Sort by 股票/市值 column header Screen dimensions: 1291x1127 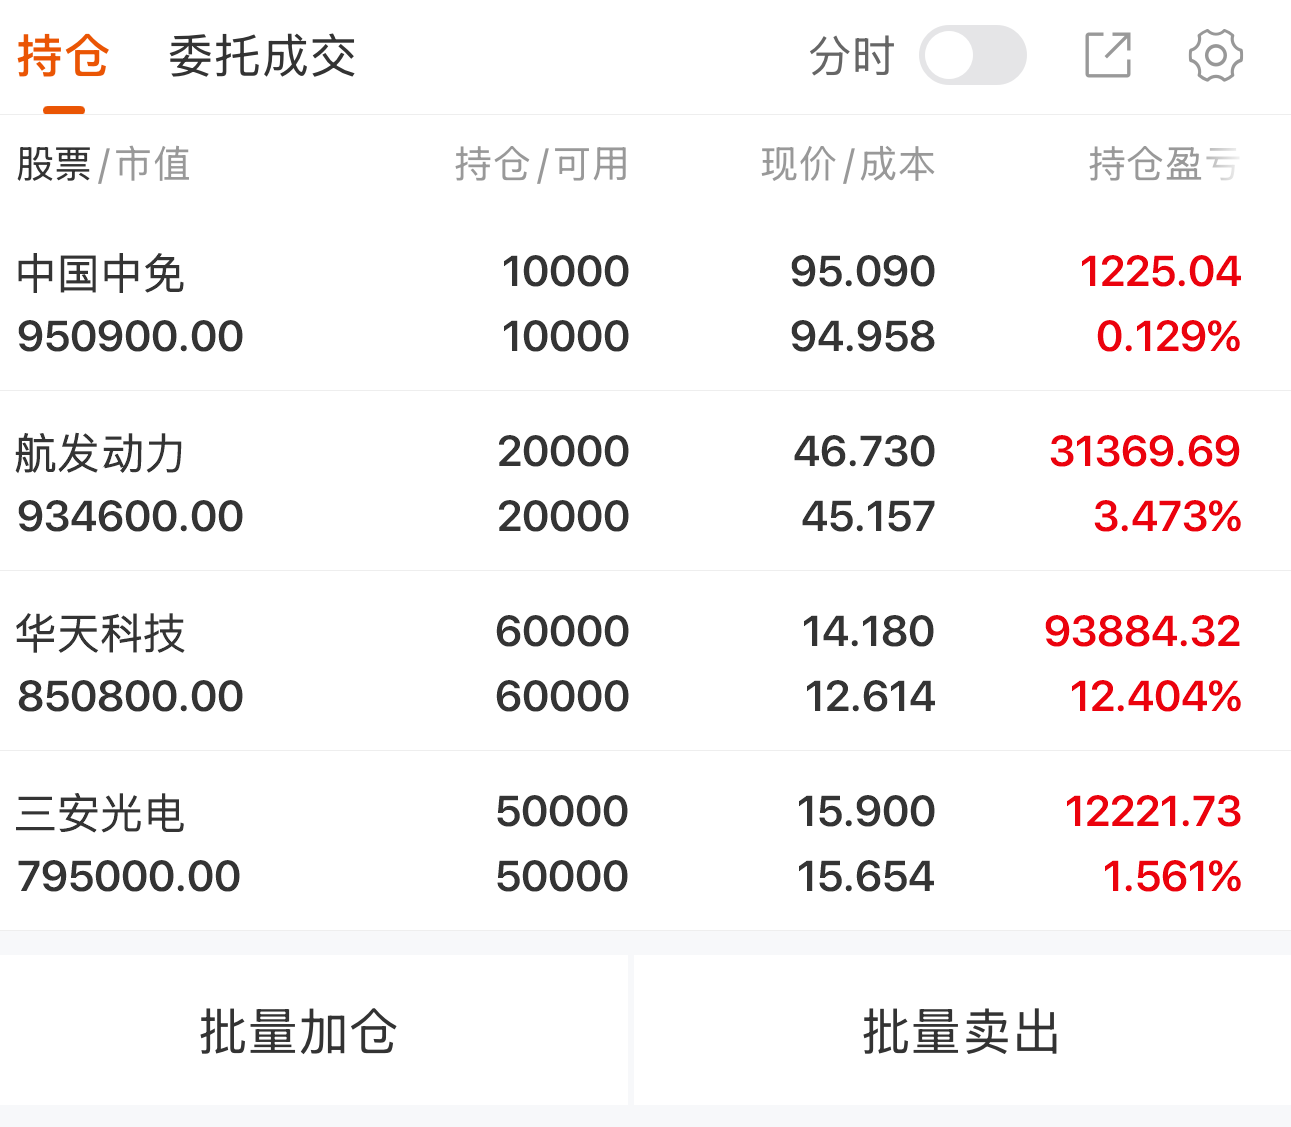[103, 164]
